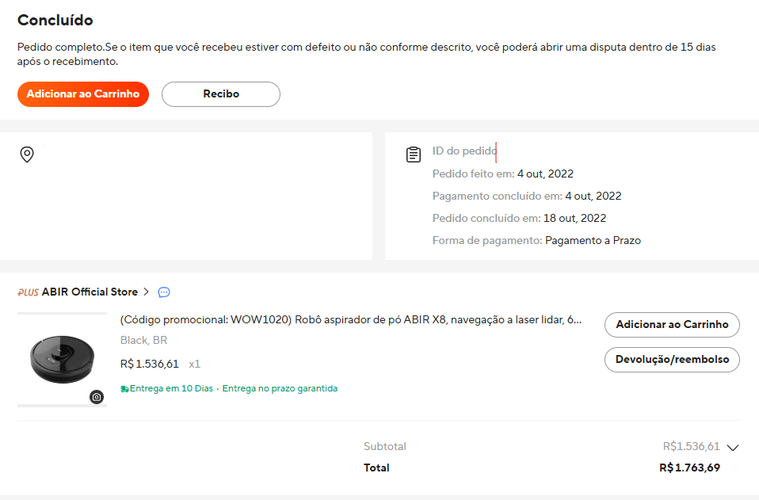The height and width of the screenshot is (500, 759).
Task: Click the green delivery truck icon
Action: pyautogui.click(x=124, y=388)
